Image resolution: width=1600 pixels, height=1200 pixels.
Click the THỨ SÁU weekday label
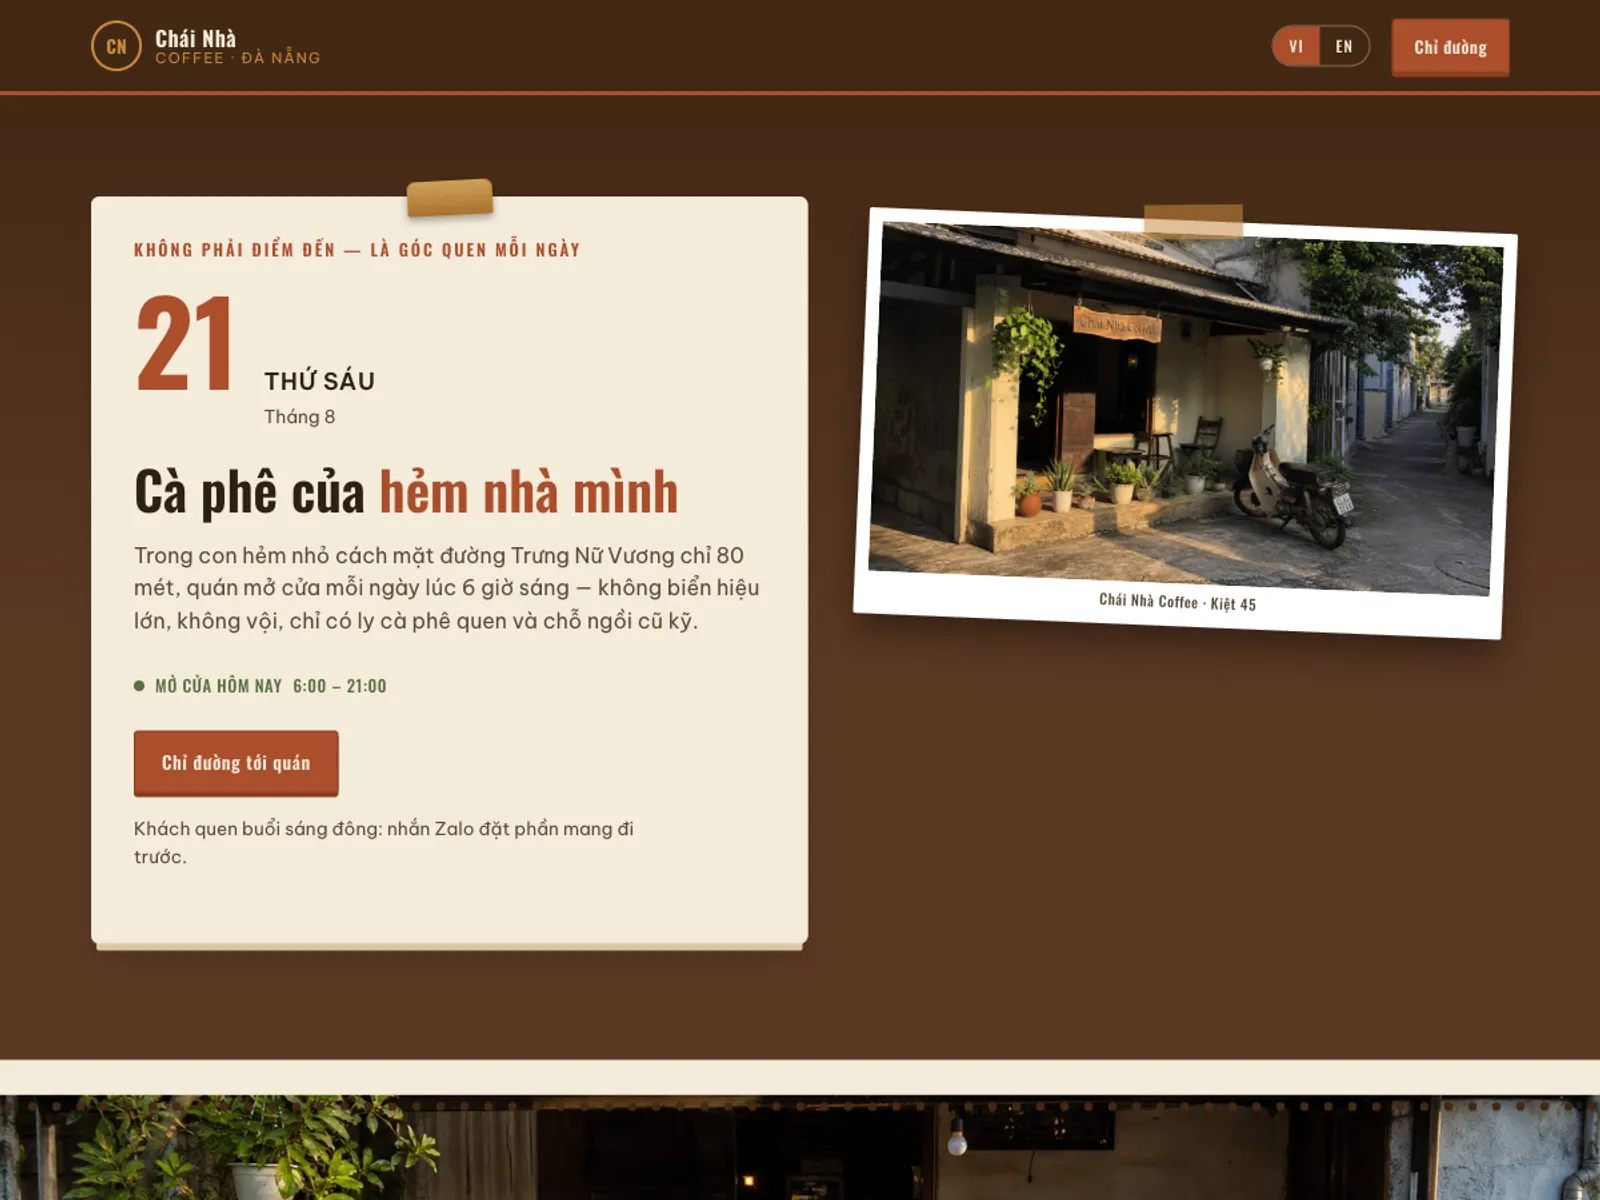point(319,381)
